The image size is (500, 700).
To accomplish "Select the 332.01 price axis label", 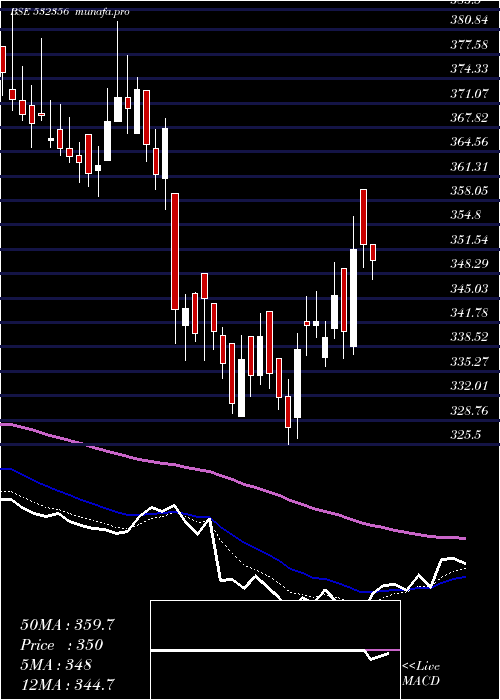I will (x=468, y=385).
